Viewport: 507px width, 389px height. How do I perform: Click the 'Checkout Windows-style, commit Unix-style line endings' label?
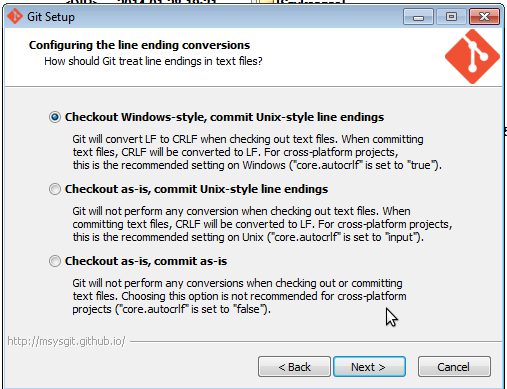tap(224, 117)
